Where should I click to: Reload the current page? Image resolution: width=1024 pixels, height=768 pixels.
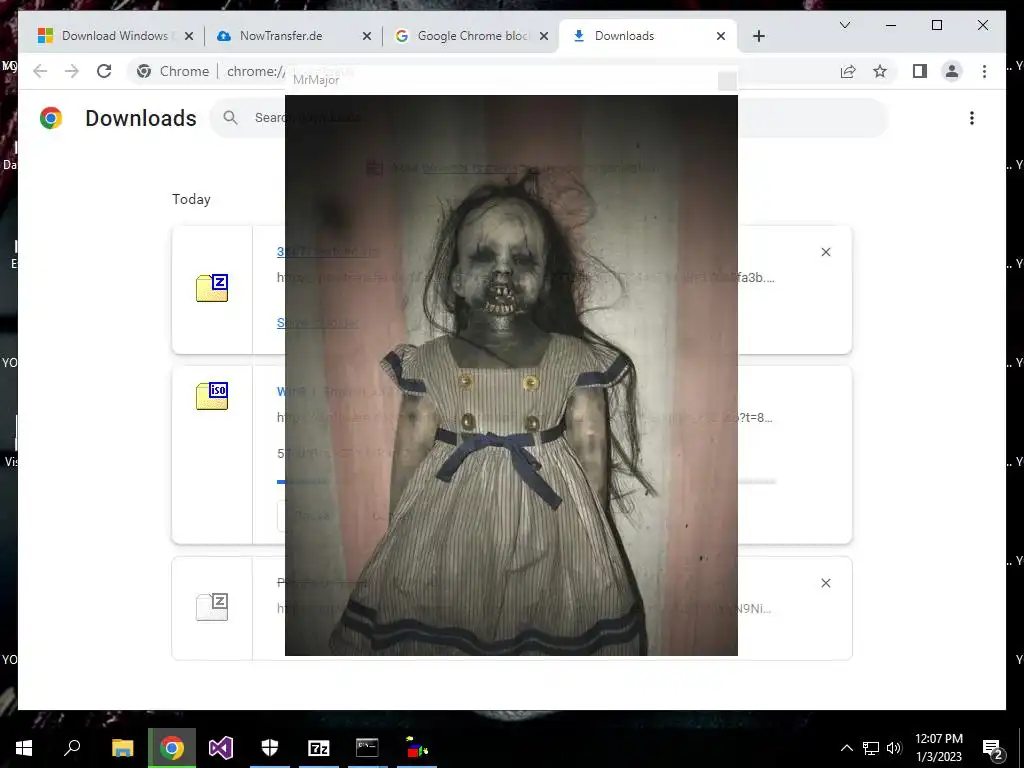click(104, 71)
